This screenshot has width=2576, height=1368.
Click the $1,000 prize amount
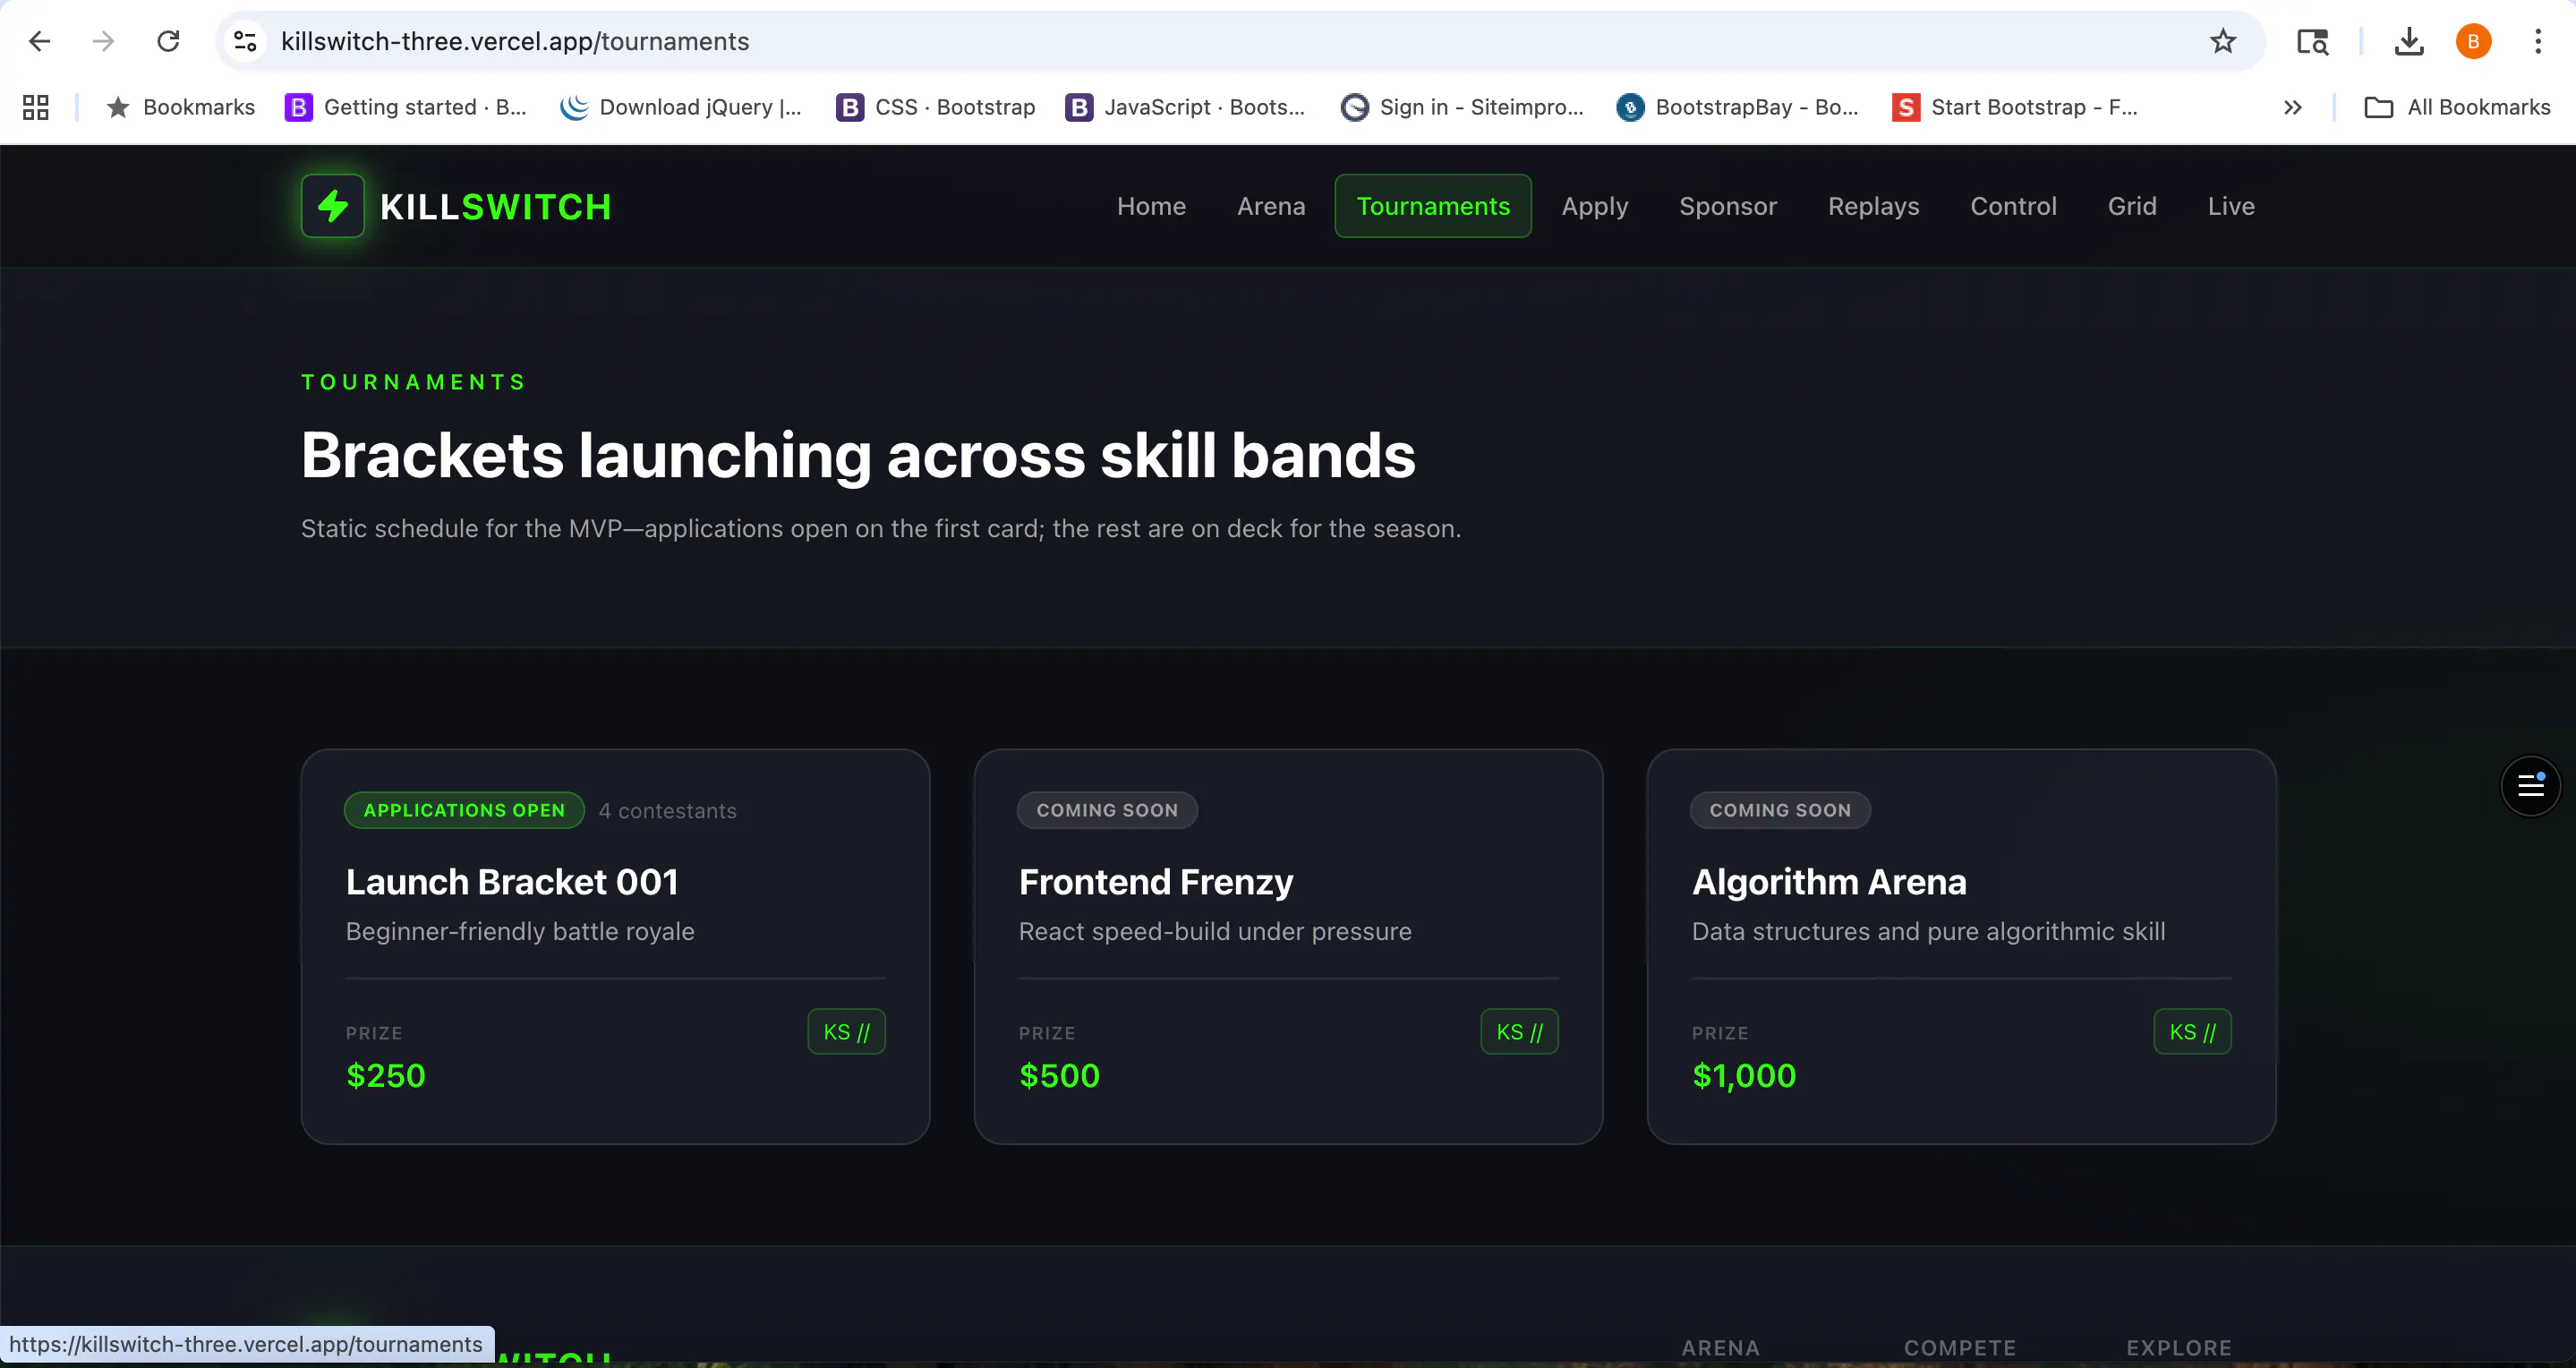[x=1744, y=1076]
